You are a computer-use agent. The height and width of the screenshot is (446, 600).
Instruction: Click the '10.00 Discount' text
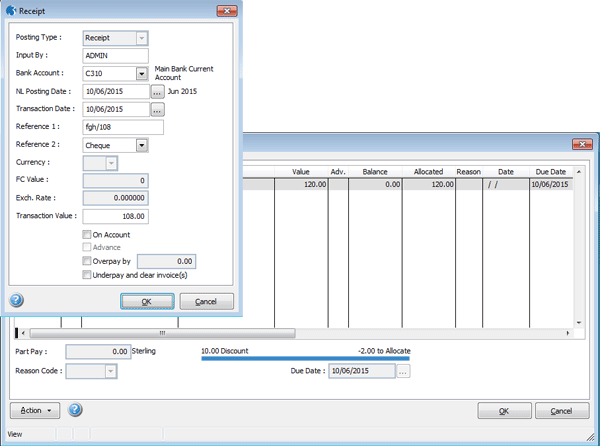pyautogui.click(x=225, y=351)
